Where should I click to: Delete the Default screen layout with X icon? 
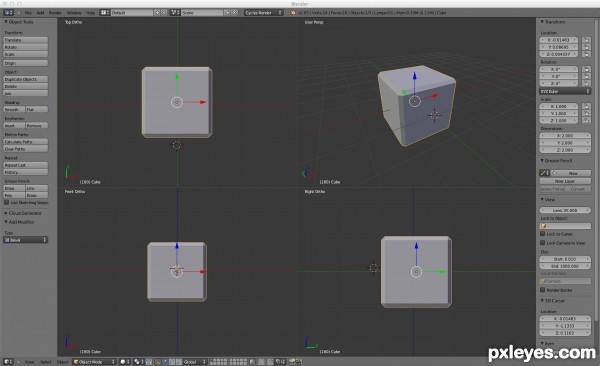(x=164, y=13)
